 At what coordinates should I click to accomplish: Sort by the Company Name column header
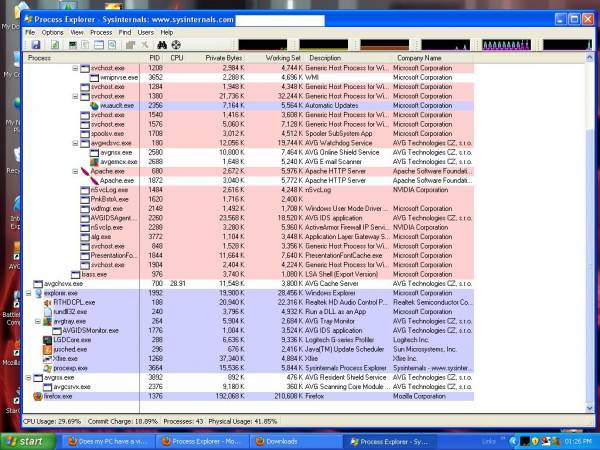click(432, 58)
